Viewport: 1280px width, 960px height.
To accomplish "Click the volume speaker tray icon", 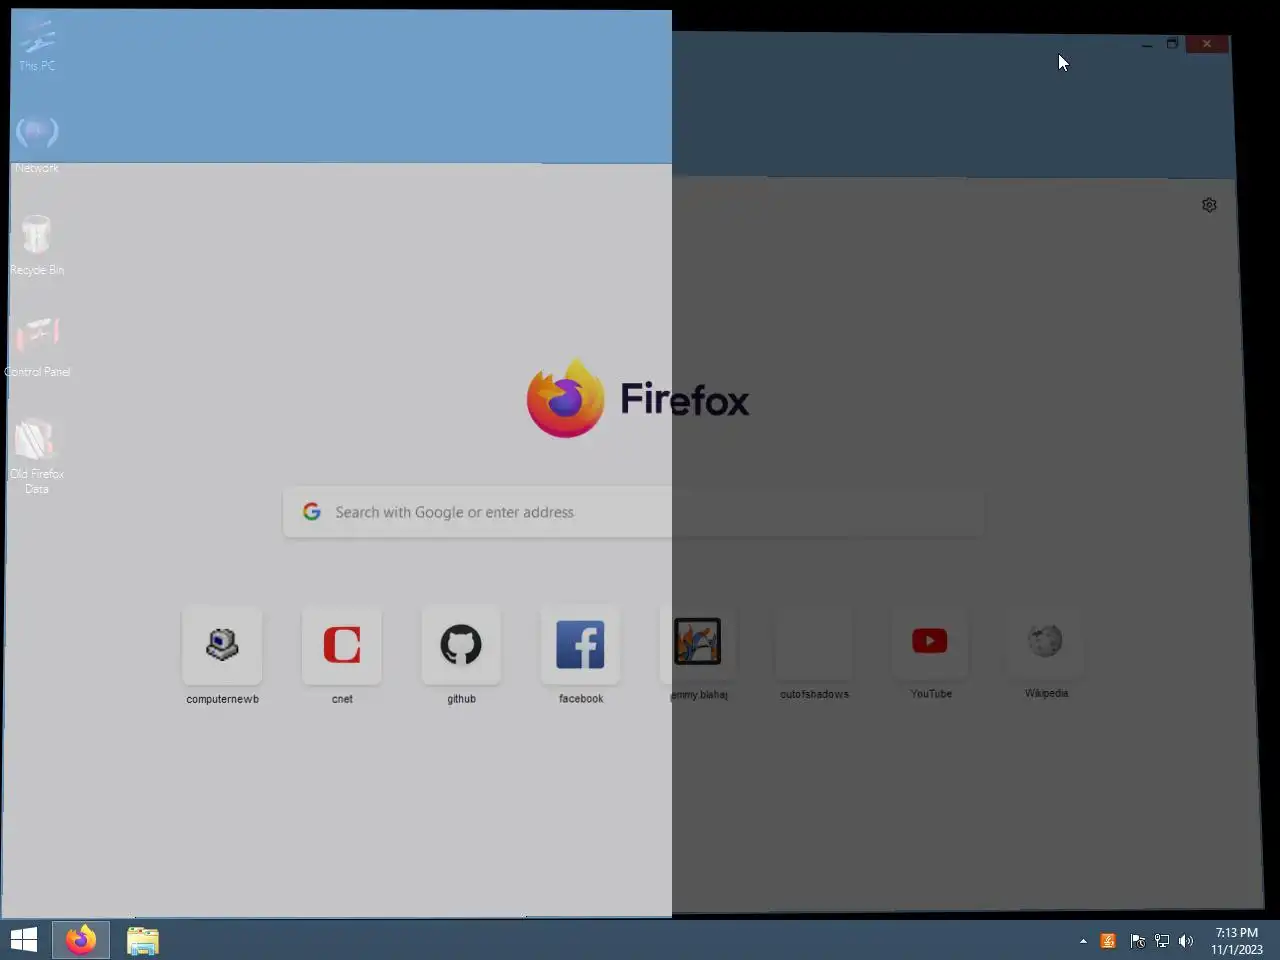I will point(1186,941).
